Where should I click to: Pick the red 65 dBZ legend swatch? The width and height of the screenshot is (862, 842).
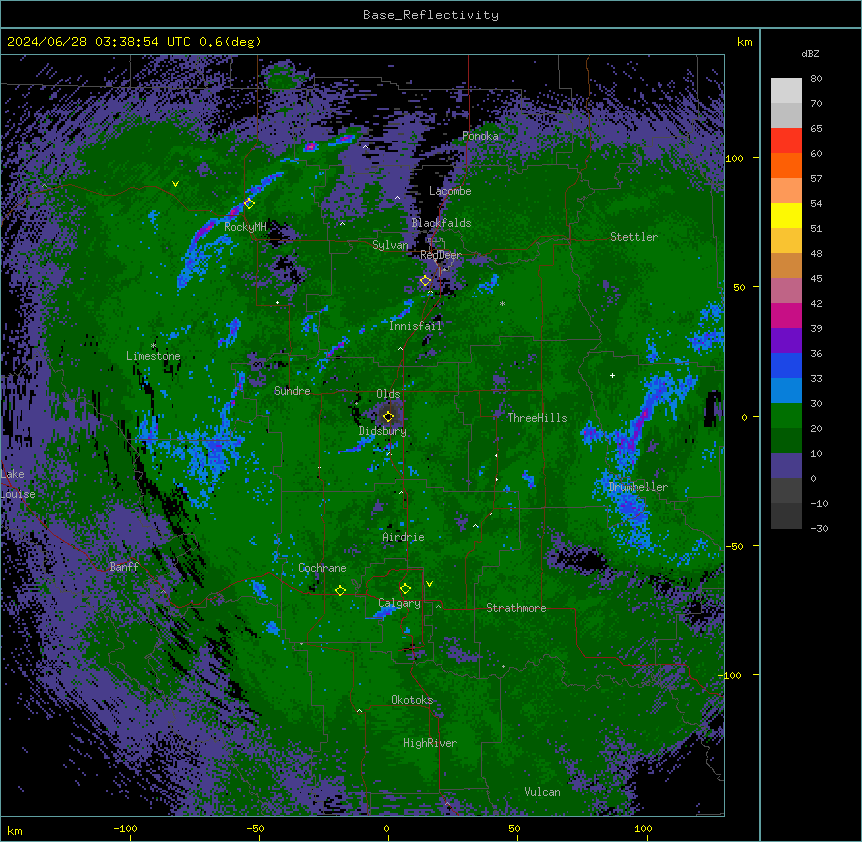786,141
